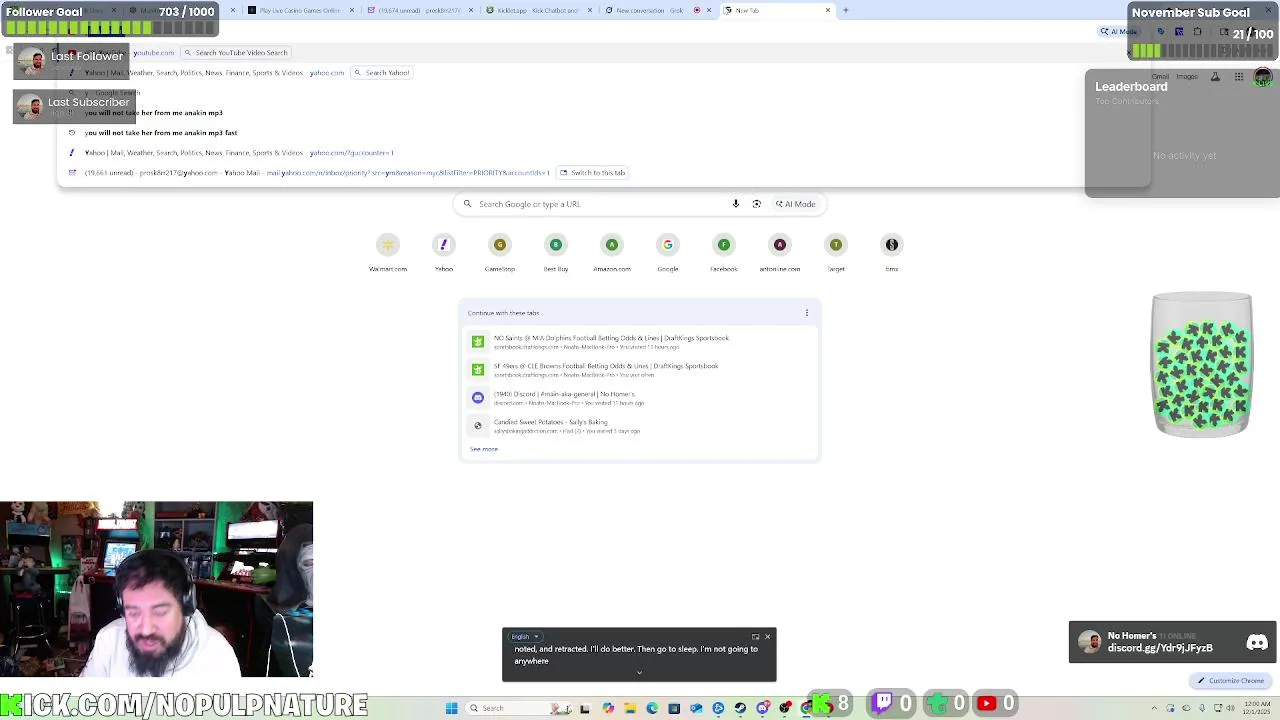Close the live caption popup
The height and width of the screenshot is (720, 1280).
(x=767, y=637)
